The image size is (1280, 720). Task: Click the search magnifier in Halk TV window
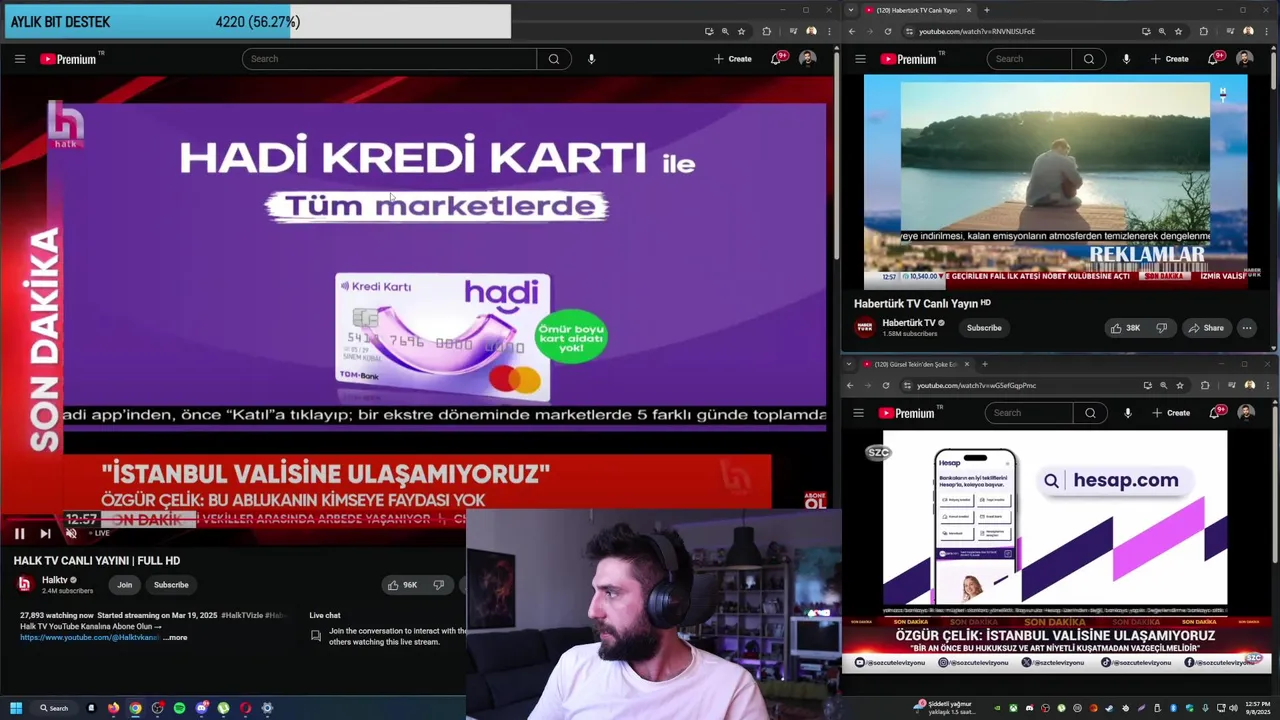point(554,59)
